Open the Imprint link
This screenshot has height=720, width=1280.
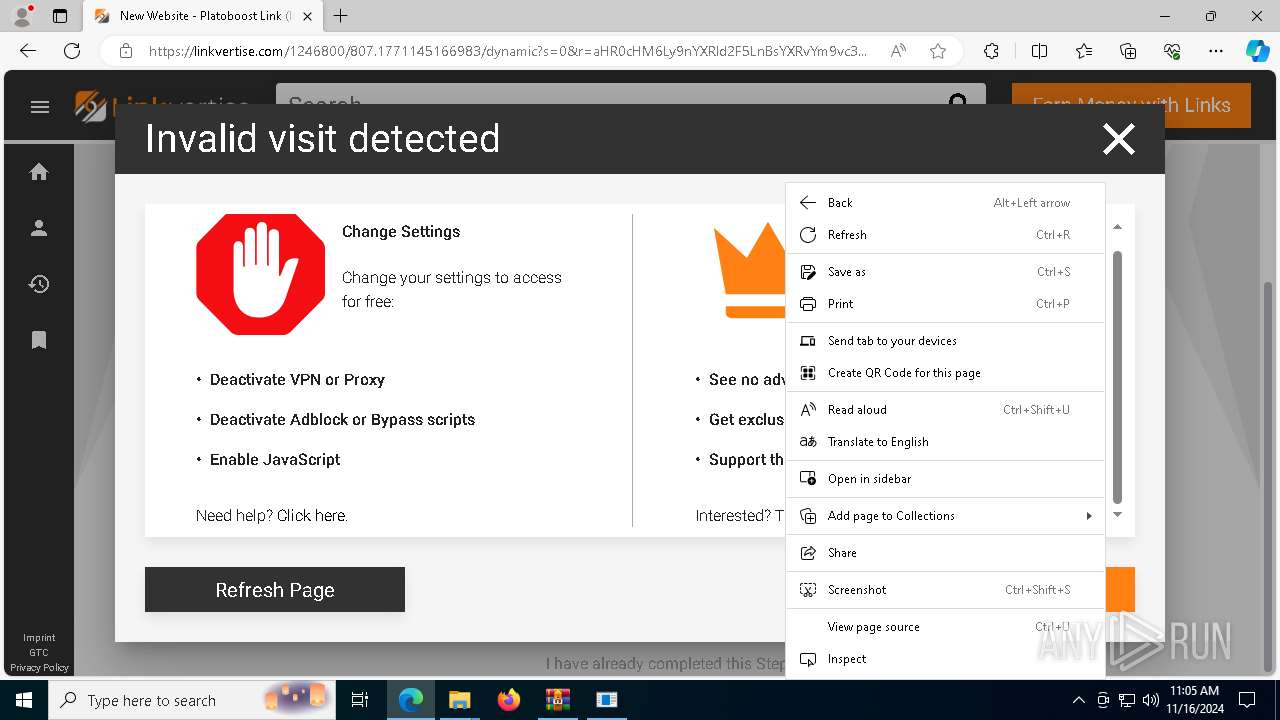39,638
